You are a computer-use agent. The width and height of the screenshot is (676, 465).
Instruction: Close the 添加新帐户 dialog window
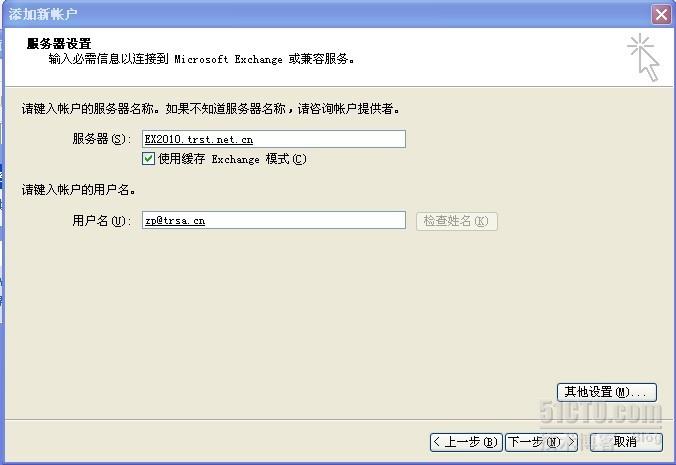click(661, 14)
